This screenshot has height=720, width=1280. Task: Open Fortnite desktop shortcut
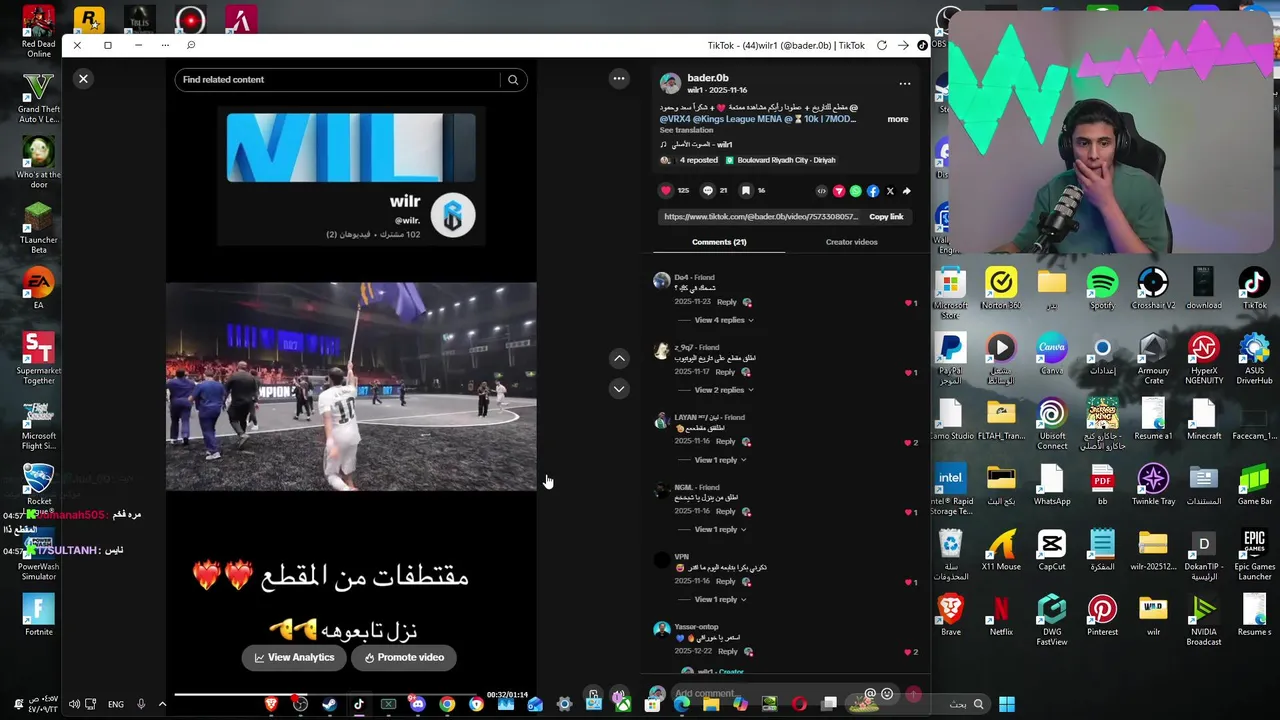tap(38, 615)
